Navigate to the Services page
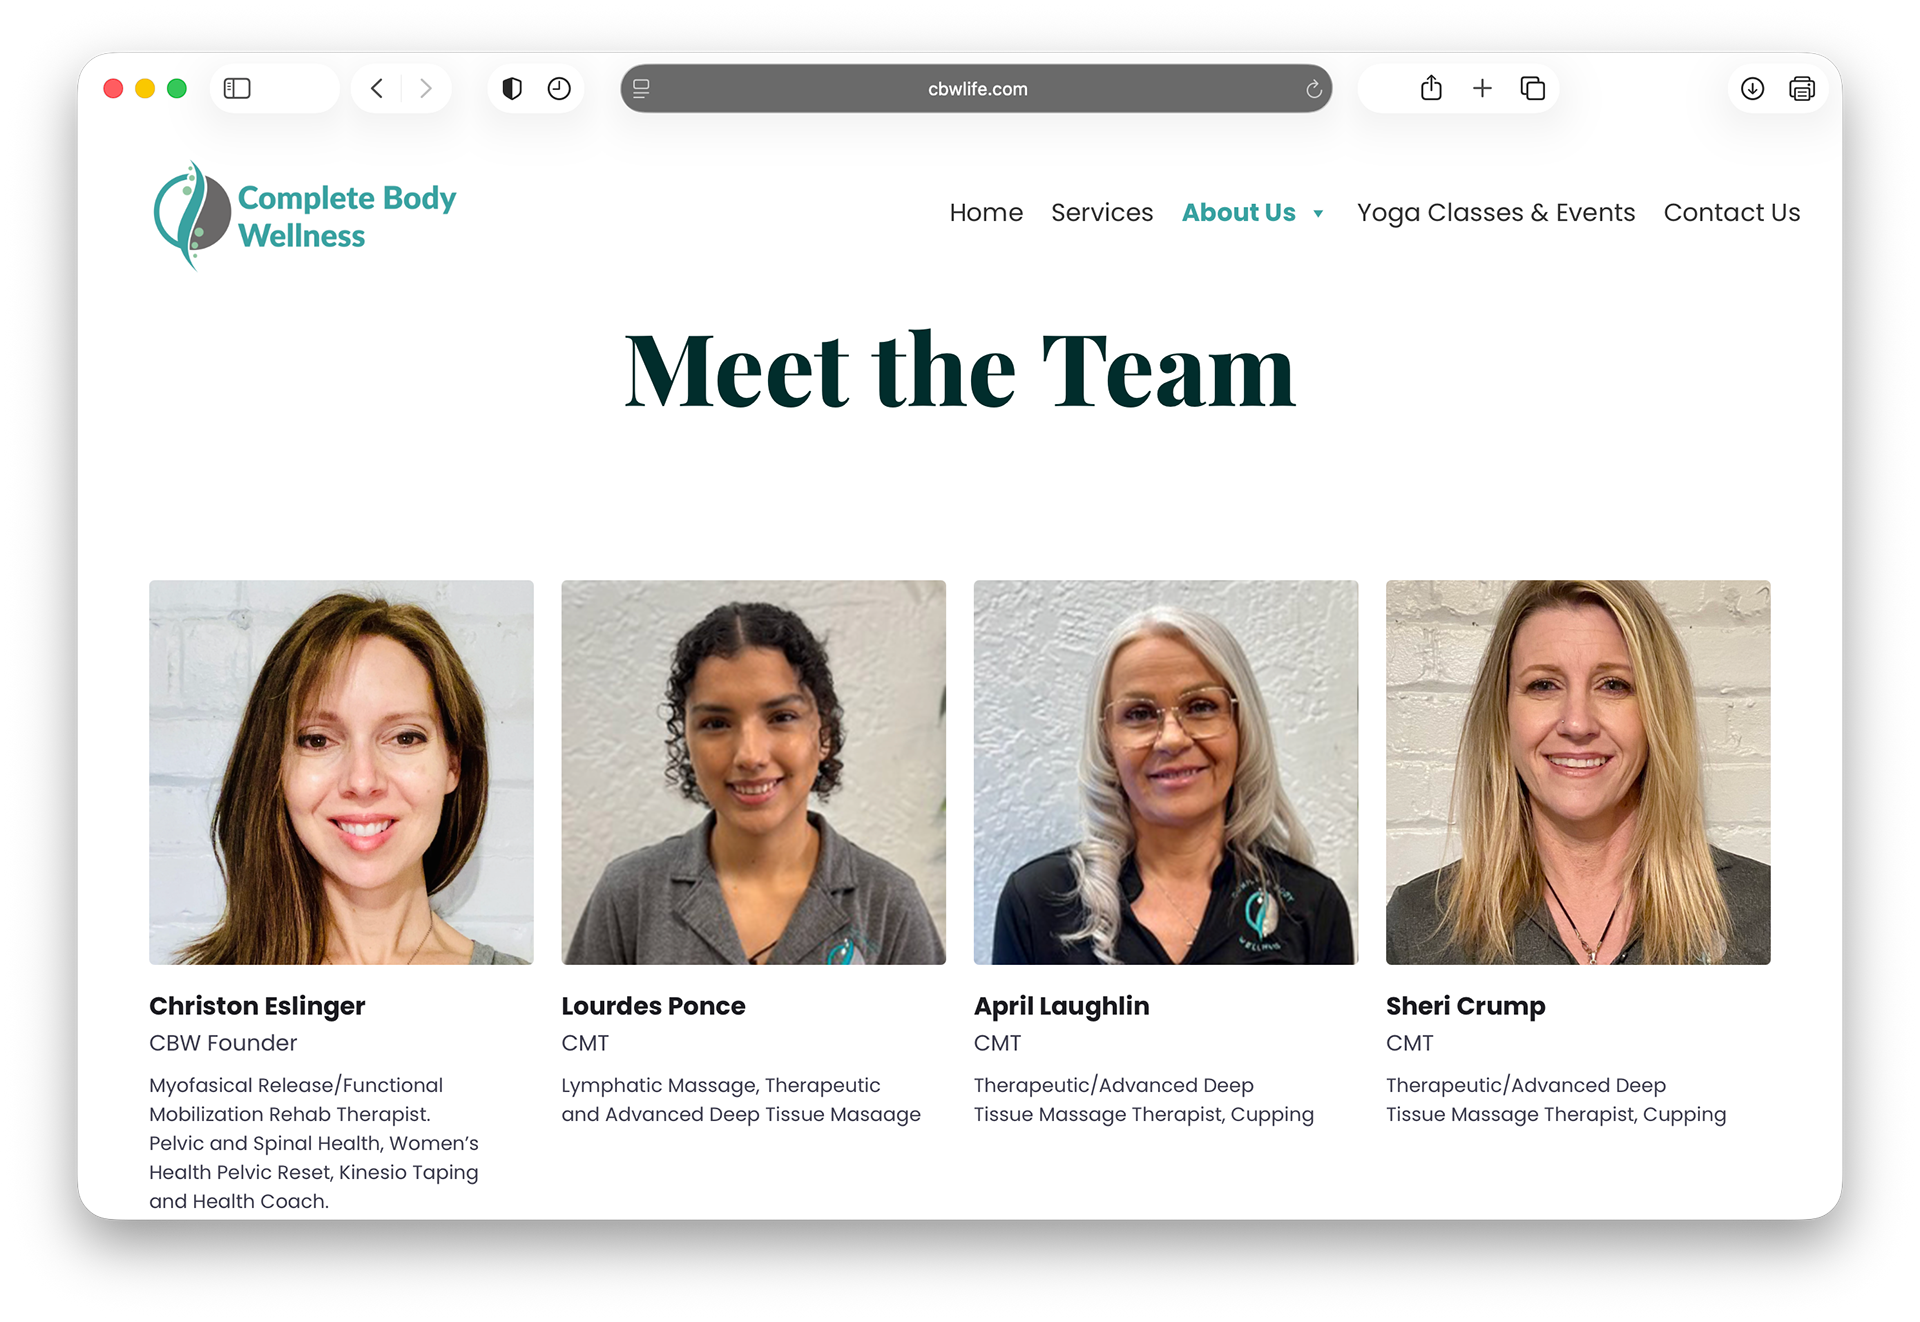1920x1322 pixels. point(1102,213)
